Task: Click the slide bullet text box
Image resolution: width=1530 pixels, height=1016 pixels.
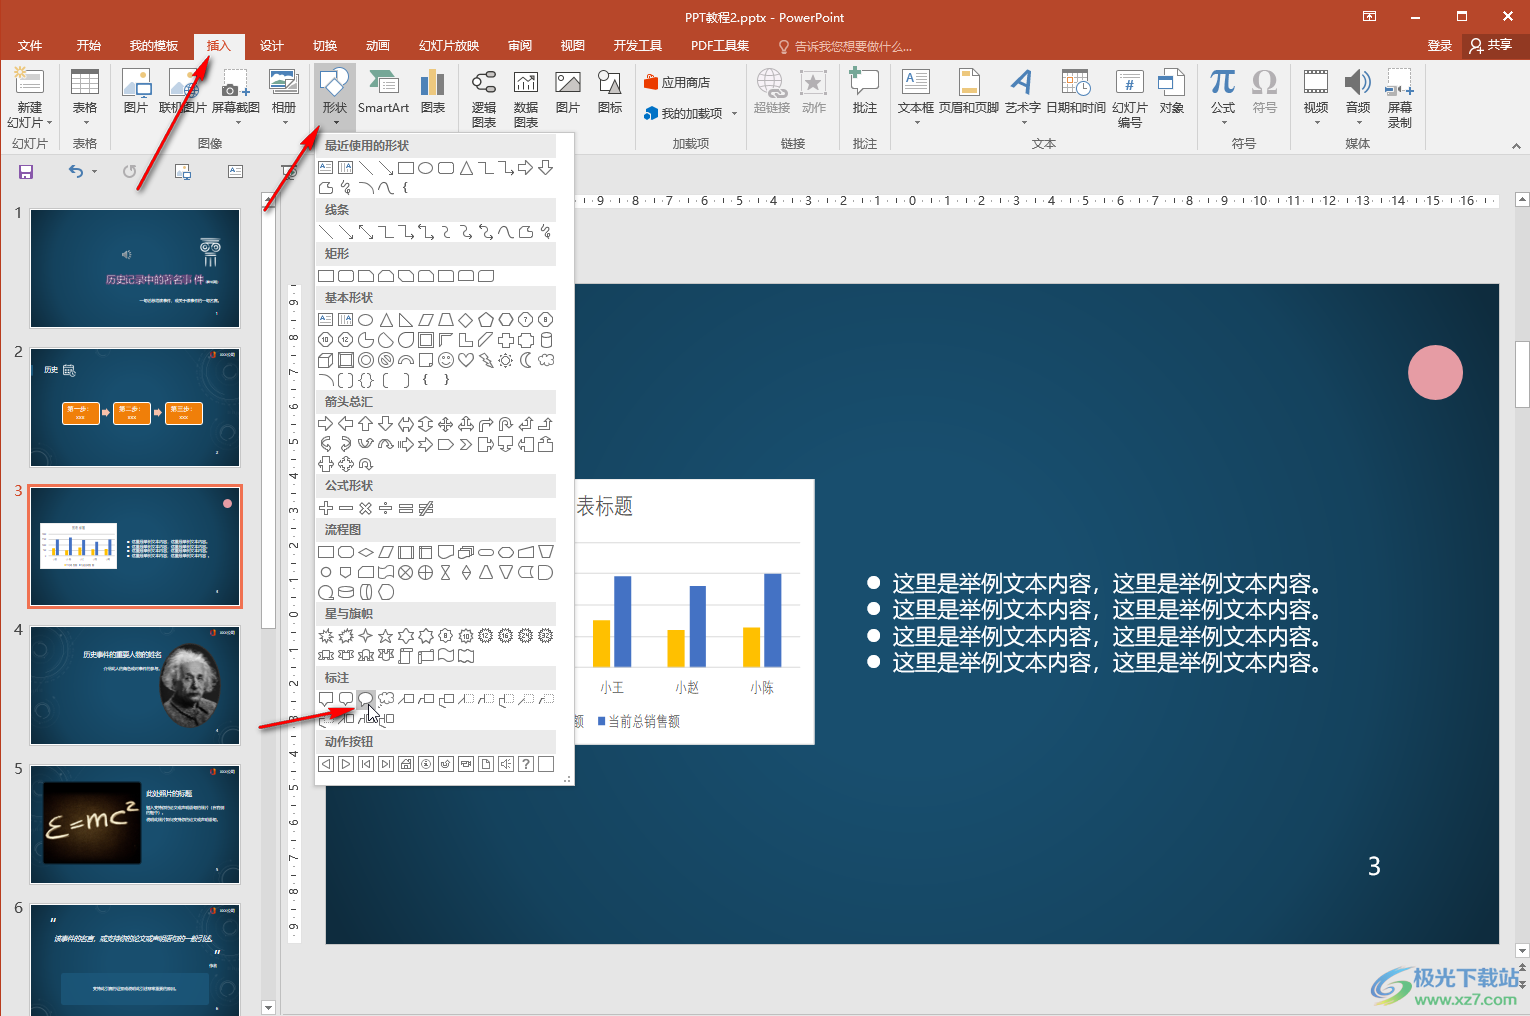Action: [1095, 623]
